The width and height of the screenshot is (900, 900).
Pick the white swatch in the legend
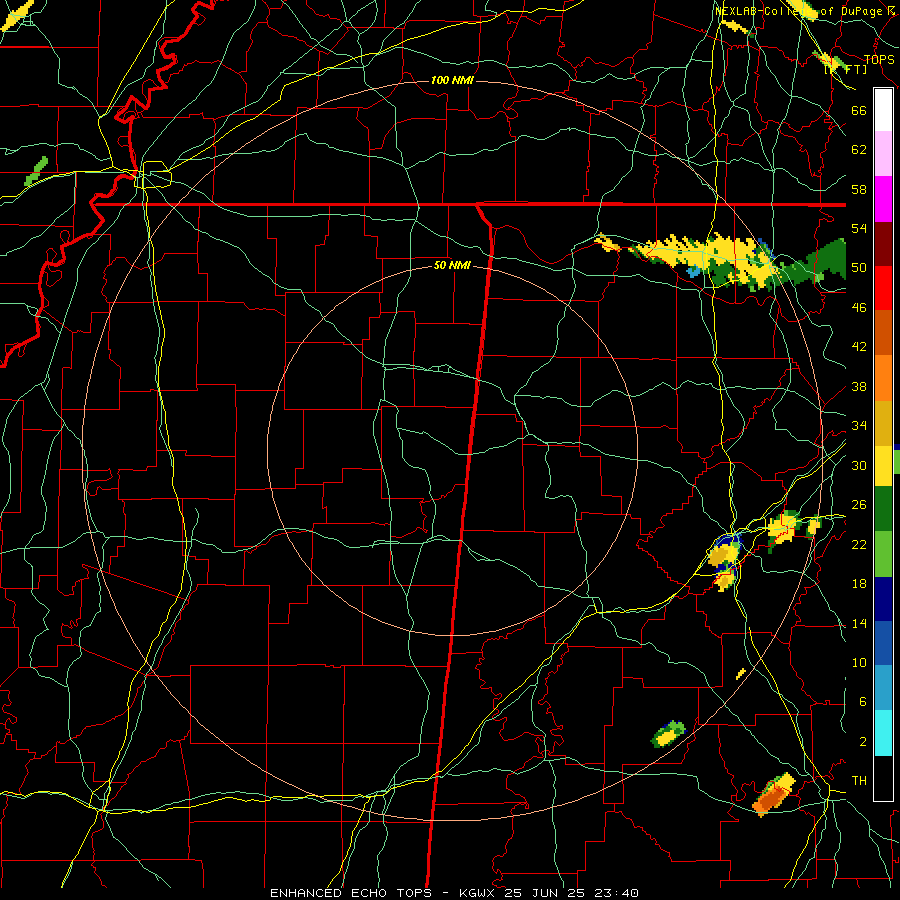(883, 110)
